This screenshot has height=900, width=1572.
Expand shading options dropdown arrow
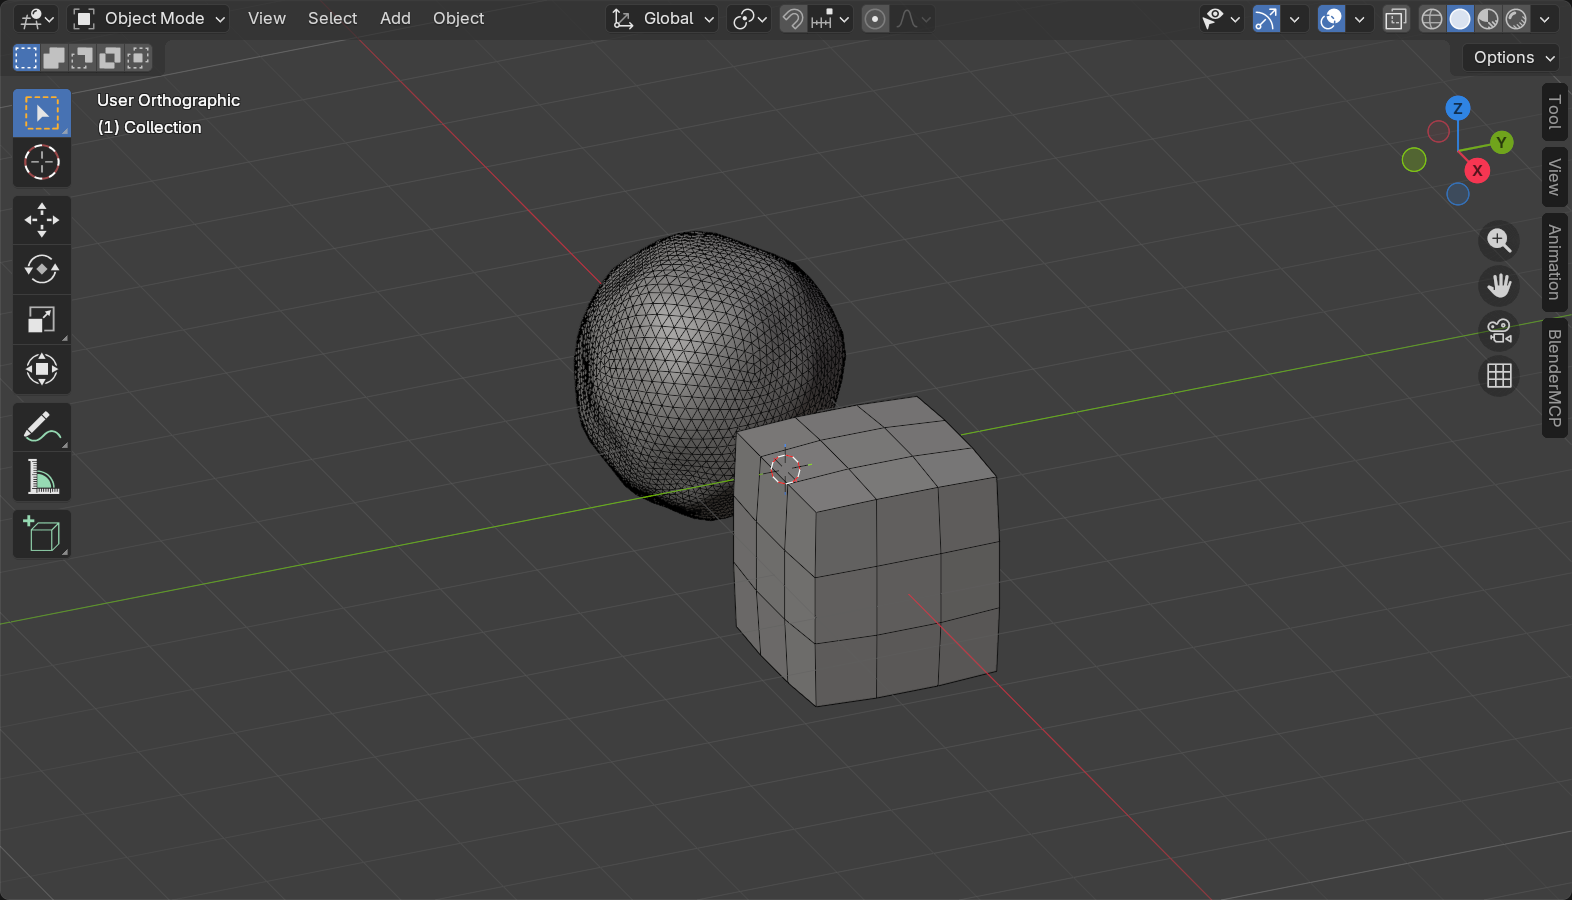tap(1545, 19)
